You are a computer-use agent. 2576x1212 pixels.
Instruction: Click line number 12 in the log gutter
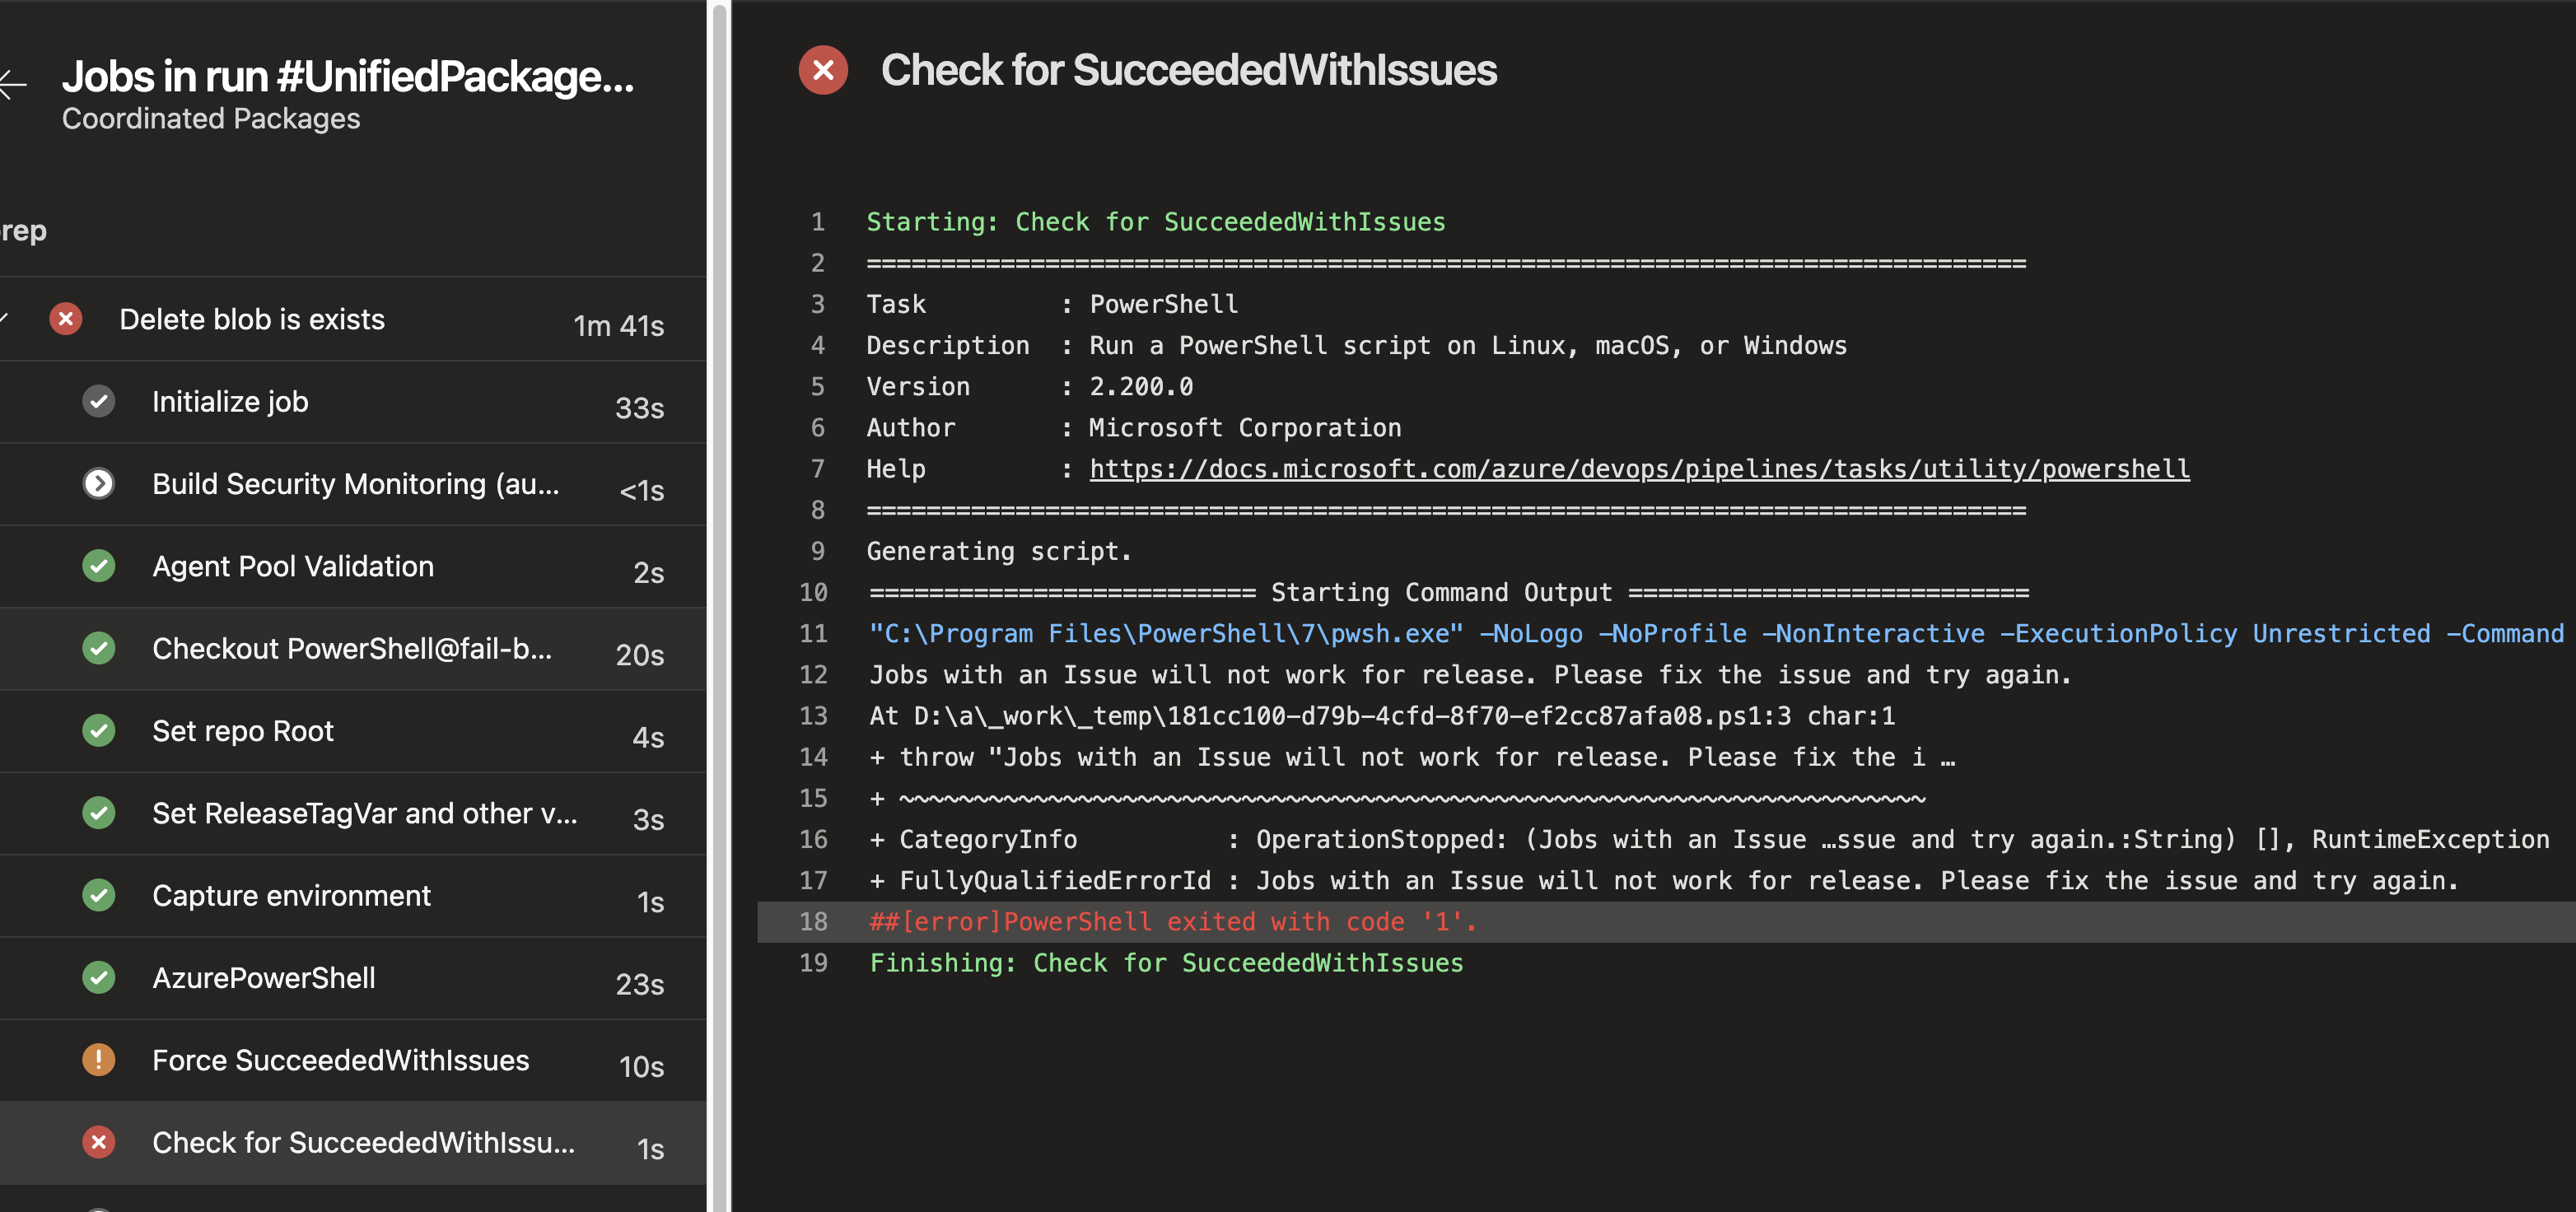coord(813,675)
